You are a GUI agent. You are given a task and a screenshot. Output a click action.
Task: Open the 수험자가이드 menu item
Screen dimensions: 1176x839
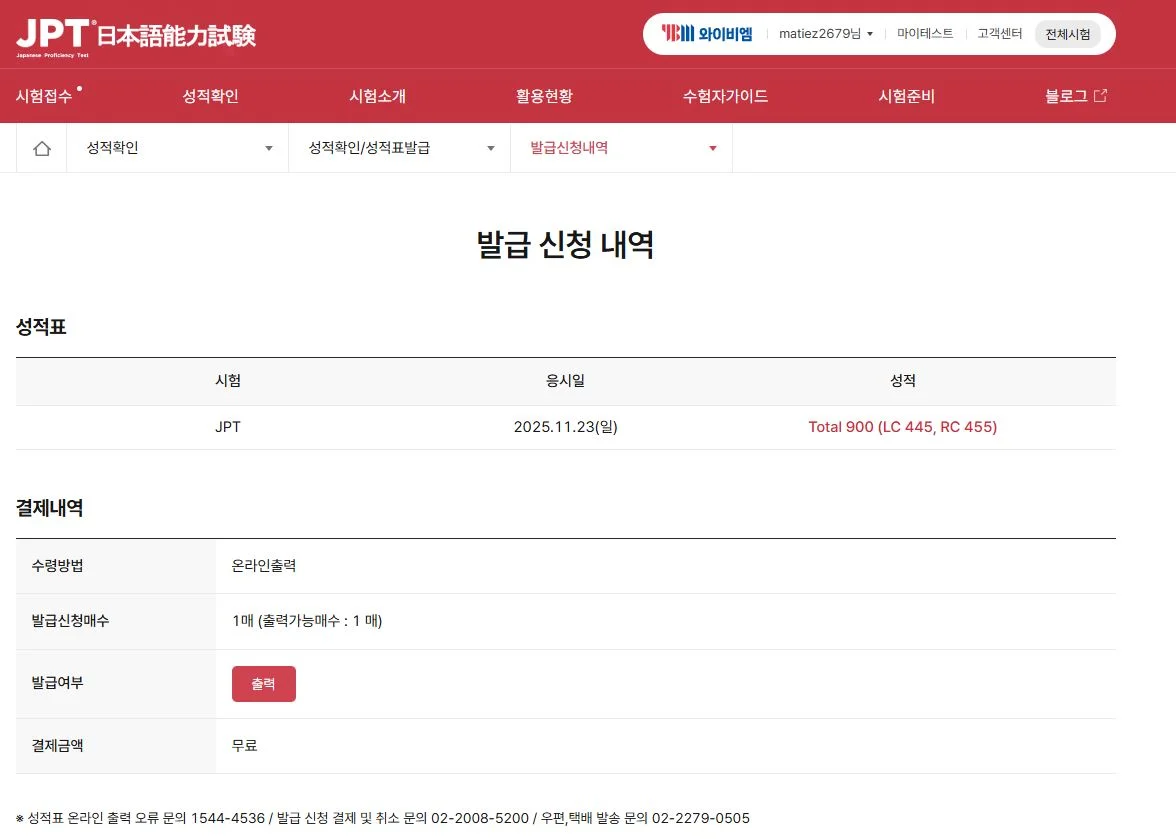[726, 96]
